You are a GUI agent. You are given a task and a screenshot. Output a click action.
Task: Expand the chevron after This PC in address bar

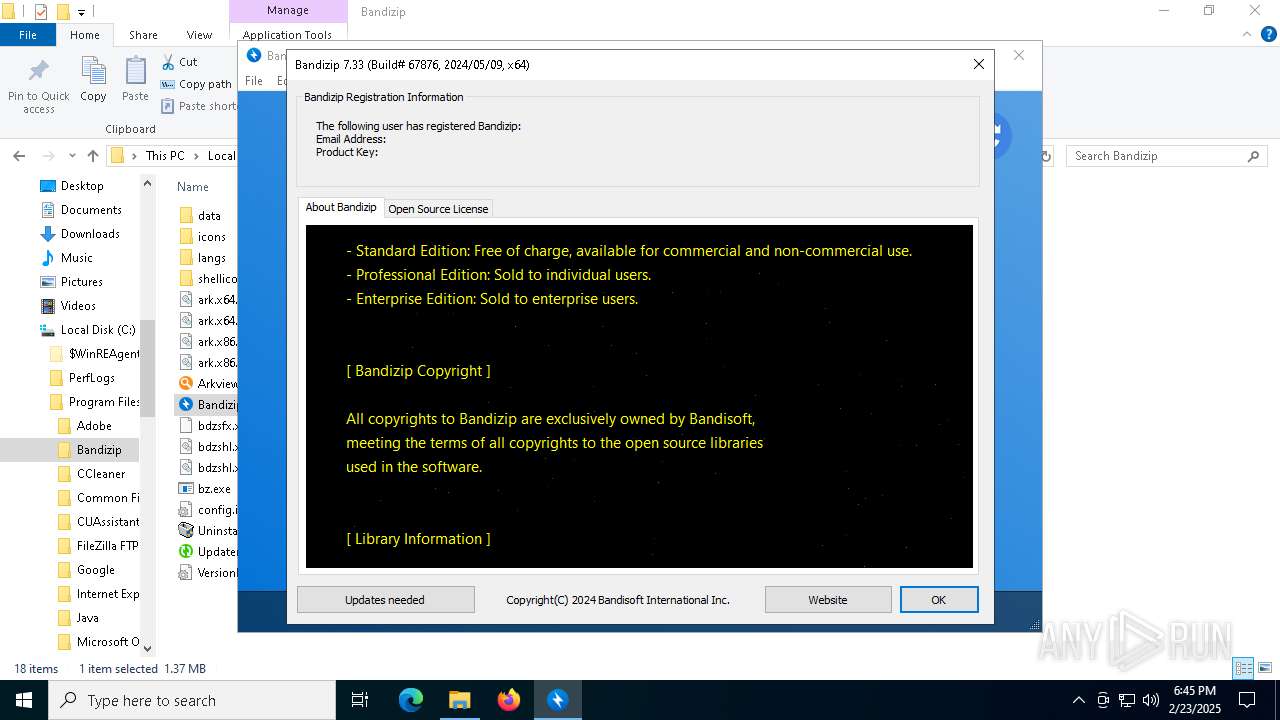point(197,156)
